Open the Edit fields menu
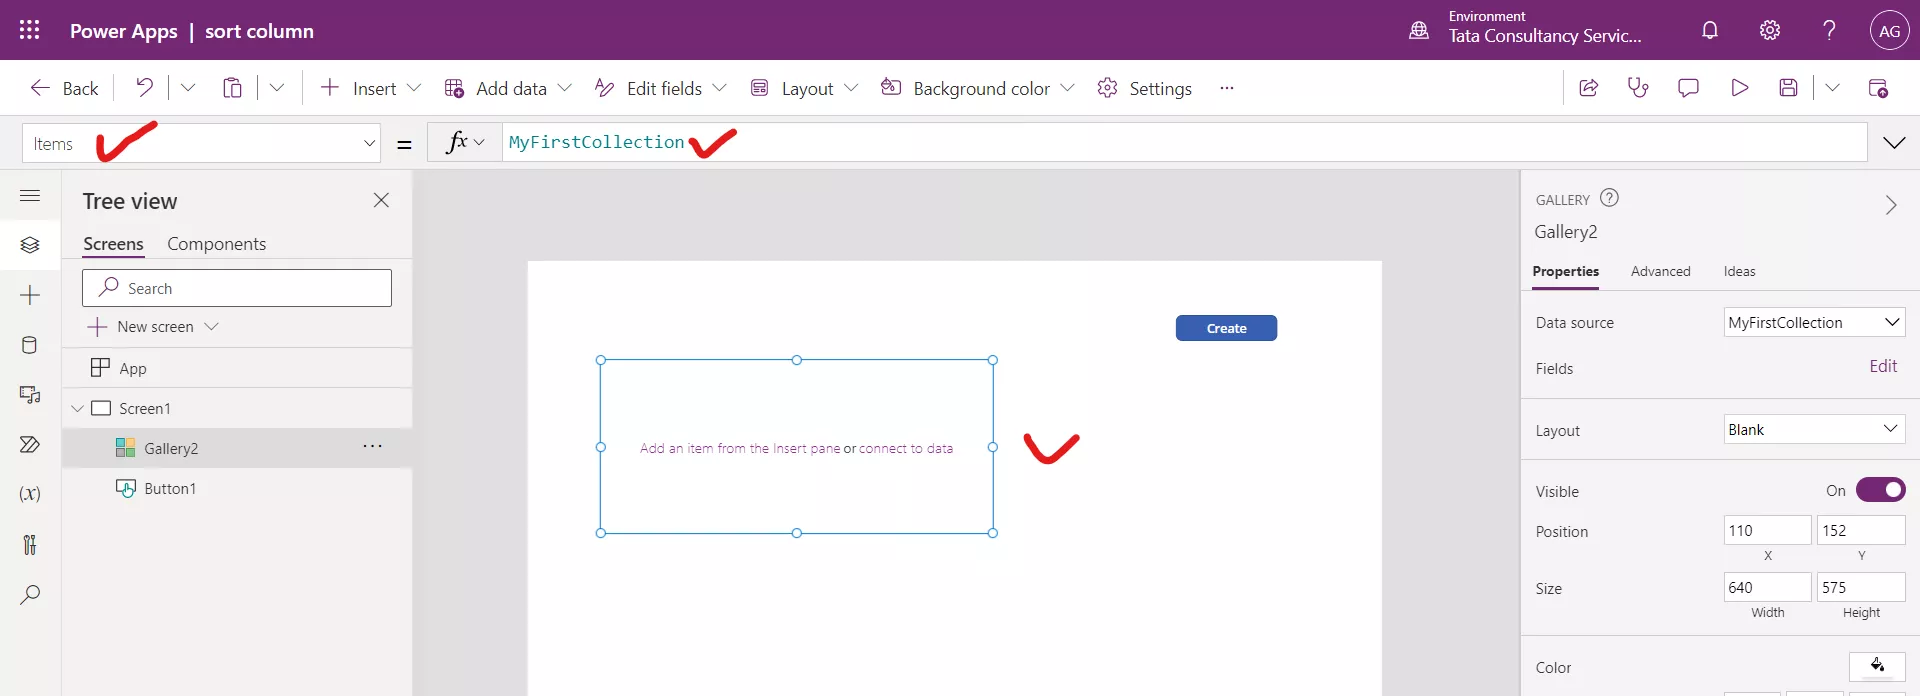 660,88
